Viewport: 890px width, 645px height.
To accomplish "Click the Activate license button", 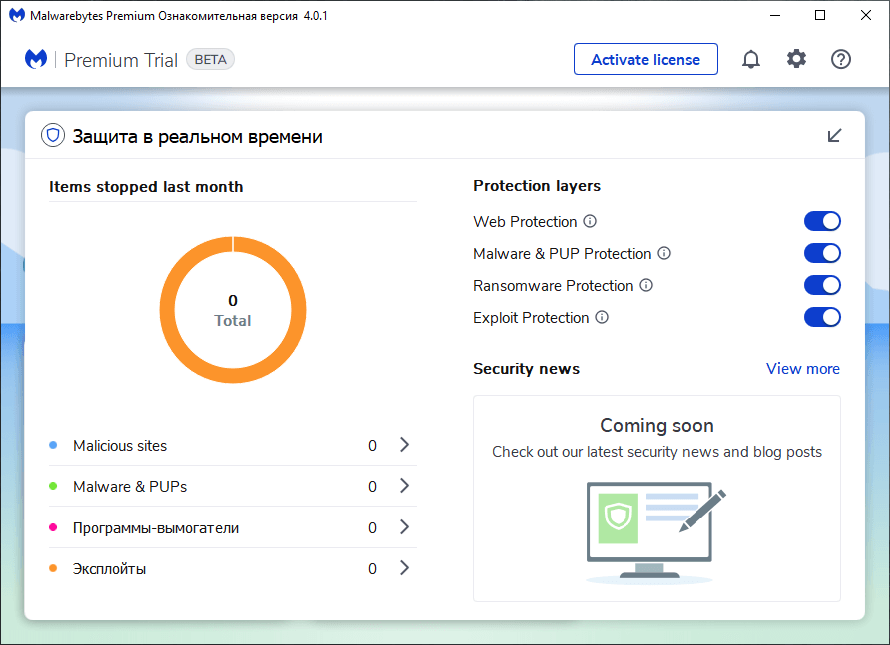I will coord(645,59).
